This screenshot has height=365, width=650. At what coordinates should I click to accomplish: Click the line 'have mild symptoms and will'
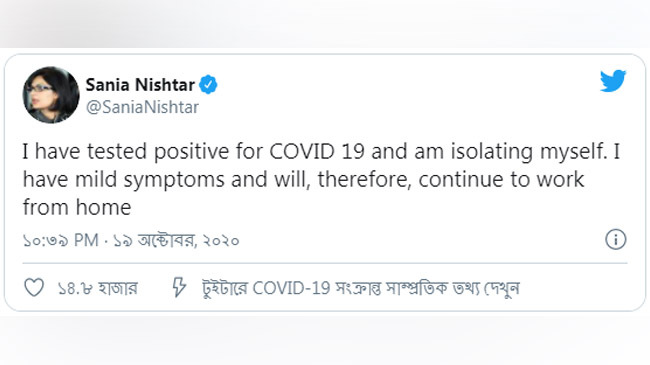pyautogui.click(x=303, y=180)
